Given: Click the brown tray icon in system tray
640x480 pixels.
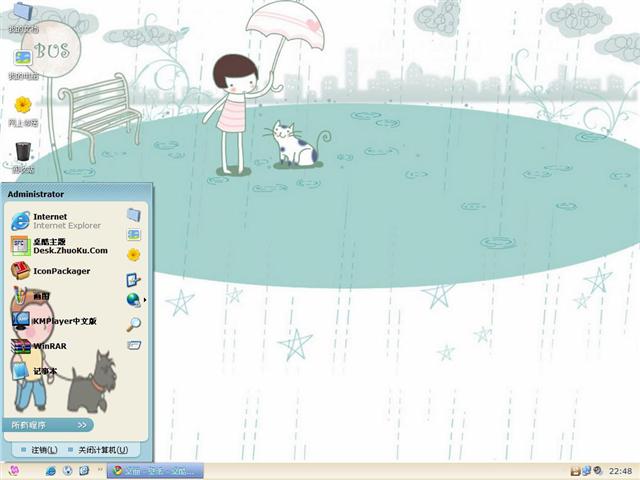Looking at the screenshot, I should click(576, 471).
